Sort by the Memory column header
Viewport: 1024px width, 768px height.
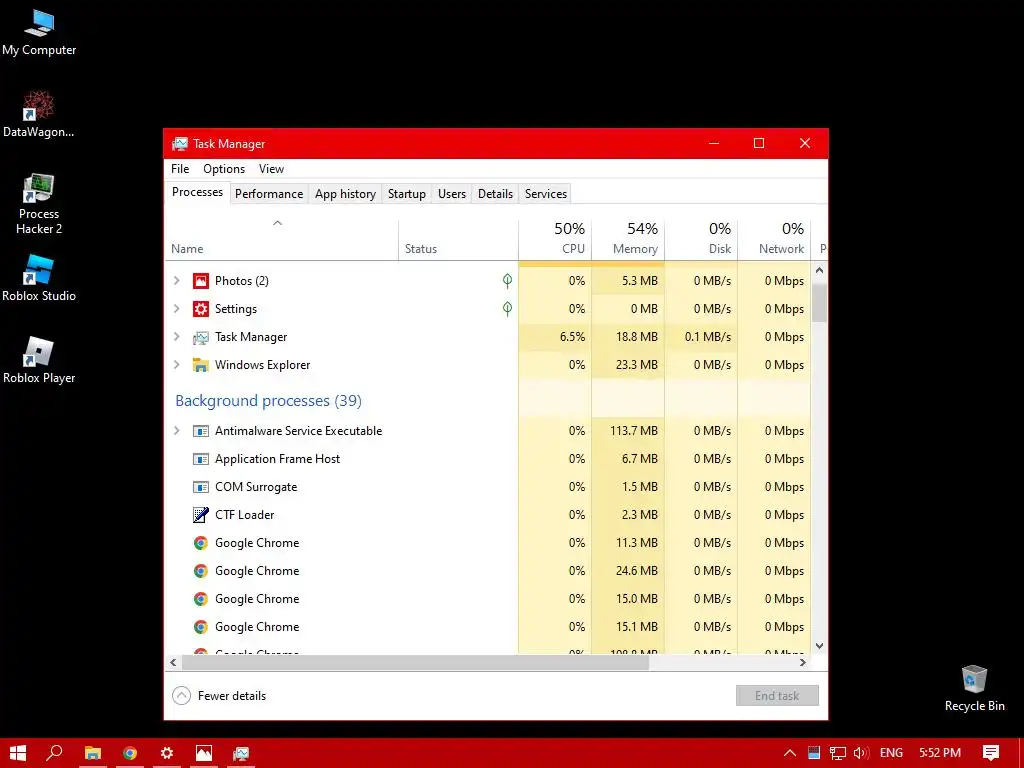(628, 239)
